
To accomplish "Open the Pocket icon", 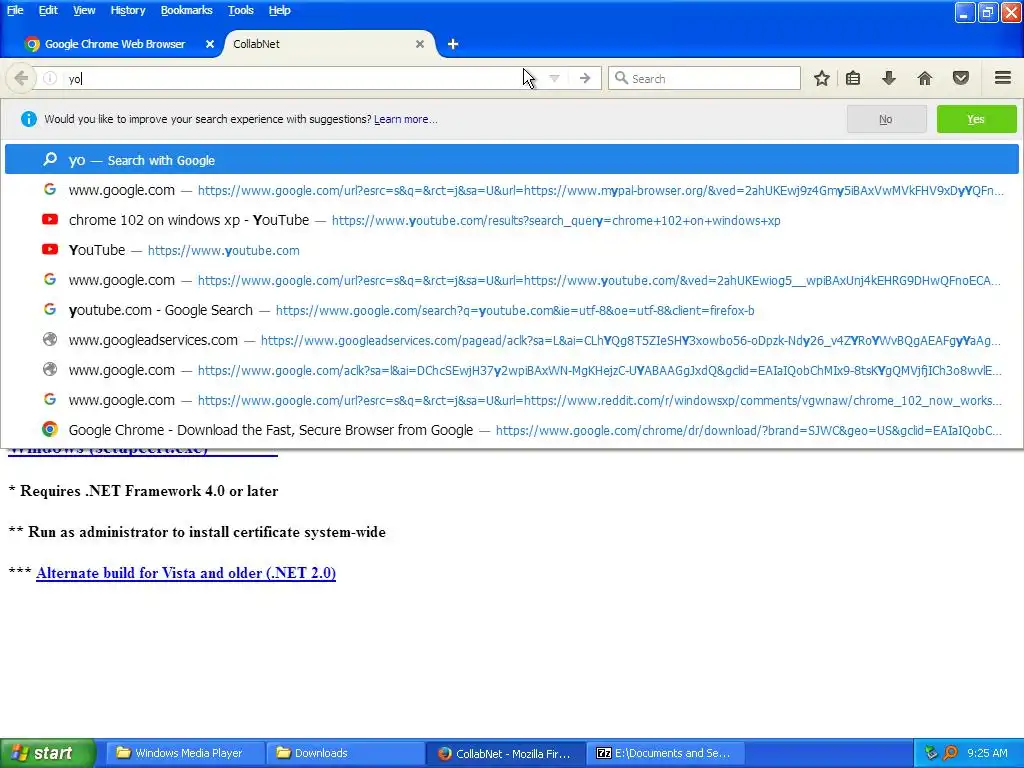I will point(960,78).
